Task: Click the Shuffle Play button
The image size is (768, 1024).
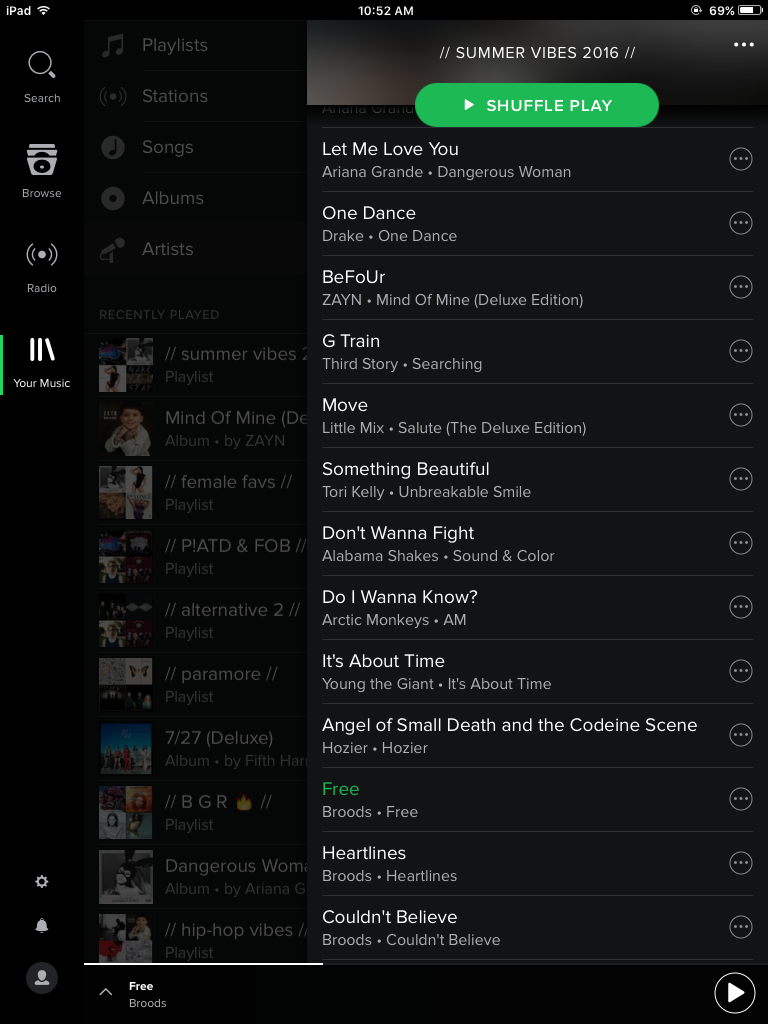Action: click(537, 105)
